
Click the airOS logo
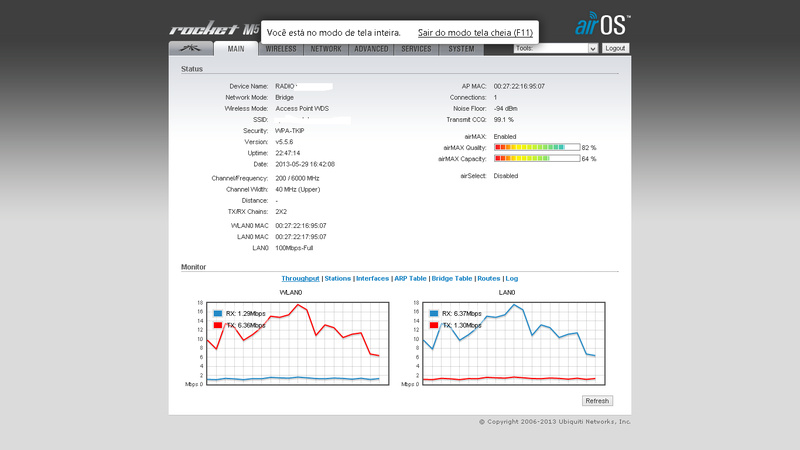(x=603, y=23)
